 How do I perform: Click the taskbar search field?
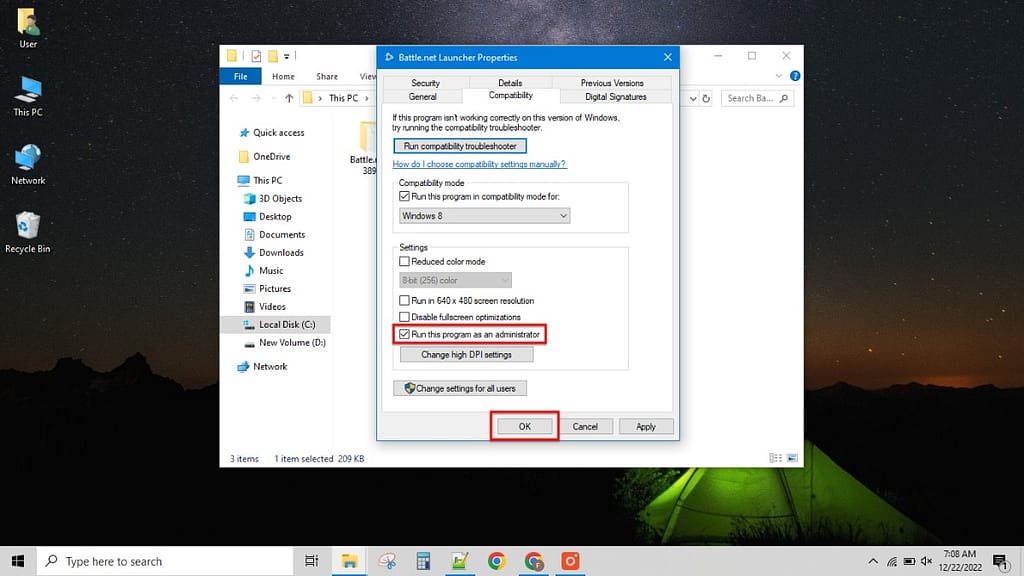(x=165, y=561)
